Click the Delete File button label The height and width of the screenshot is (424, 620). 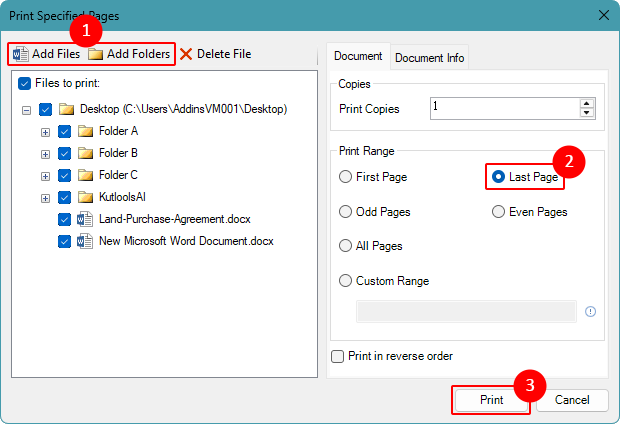(x=224, y=54)
